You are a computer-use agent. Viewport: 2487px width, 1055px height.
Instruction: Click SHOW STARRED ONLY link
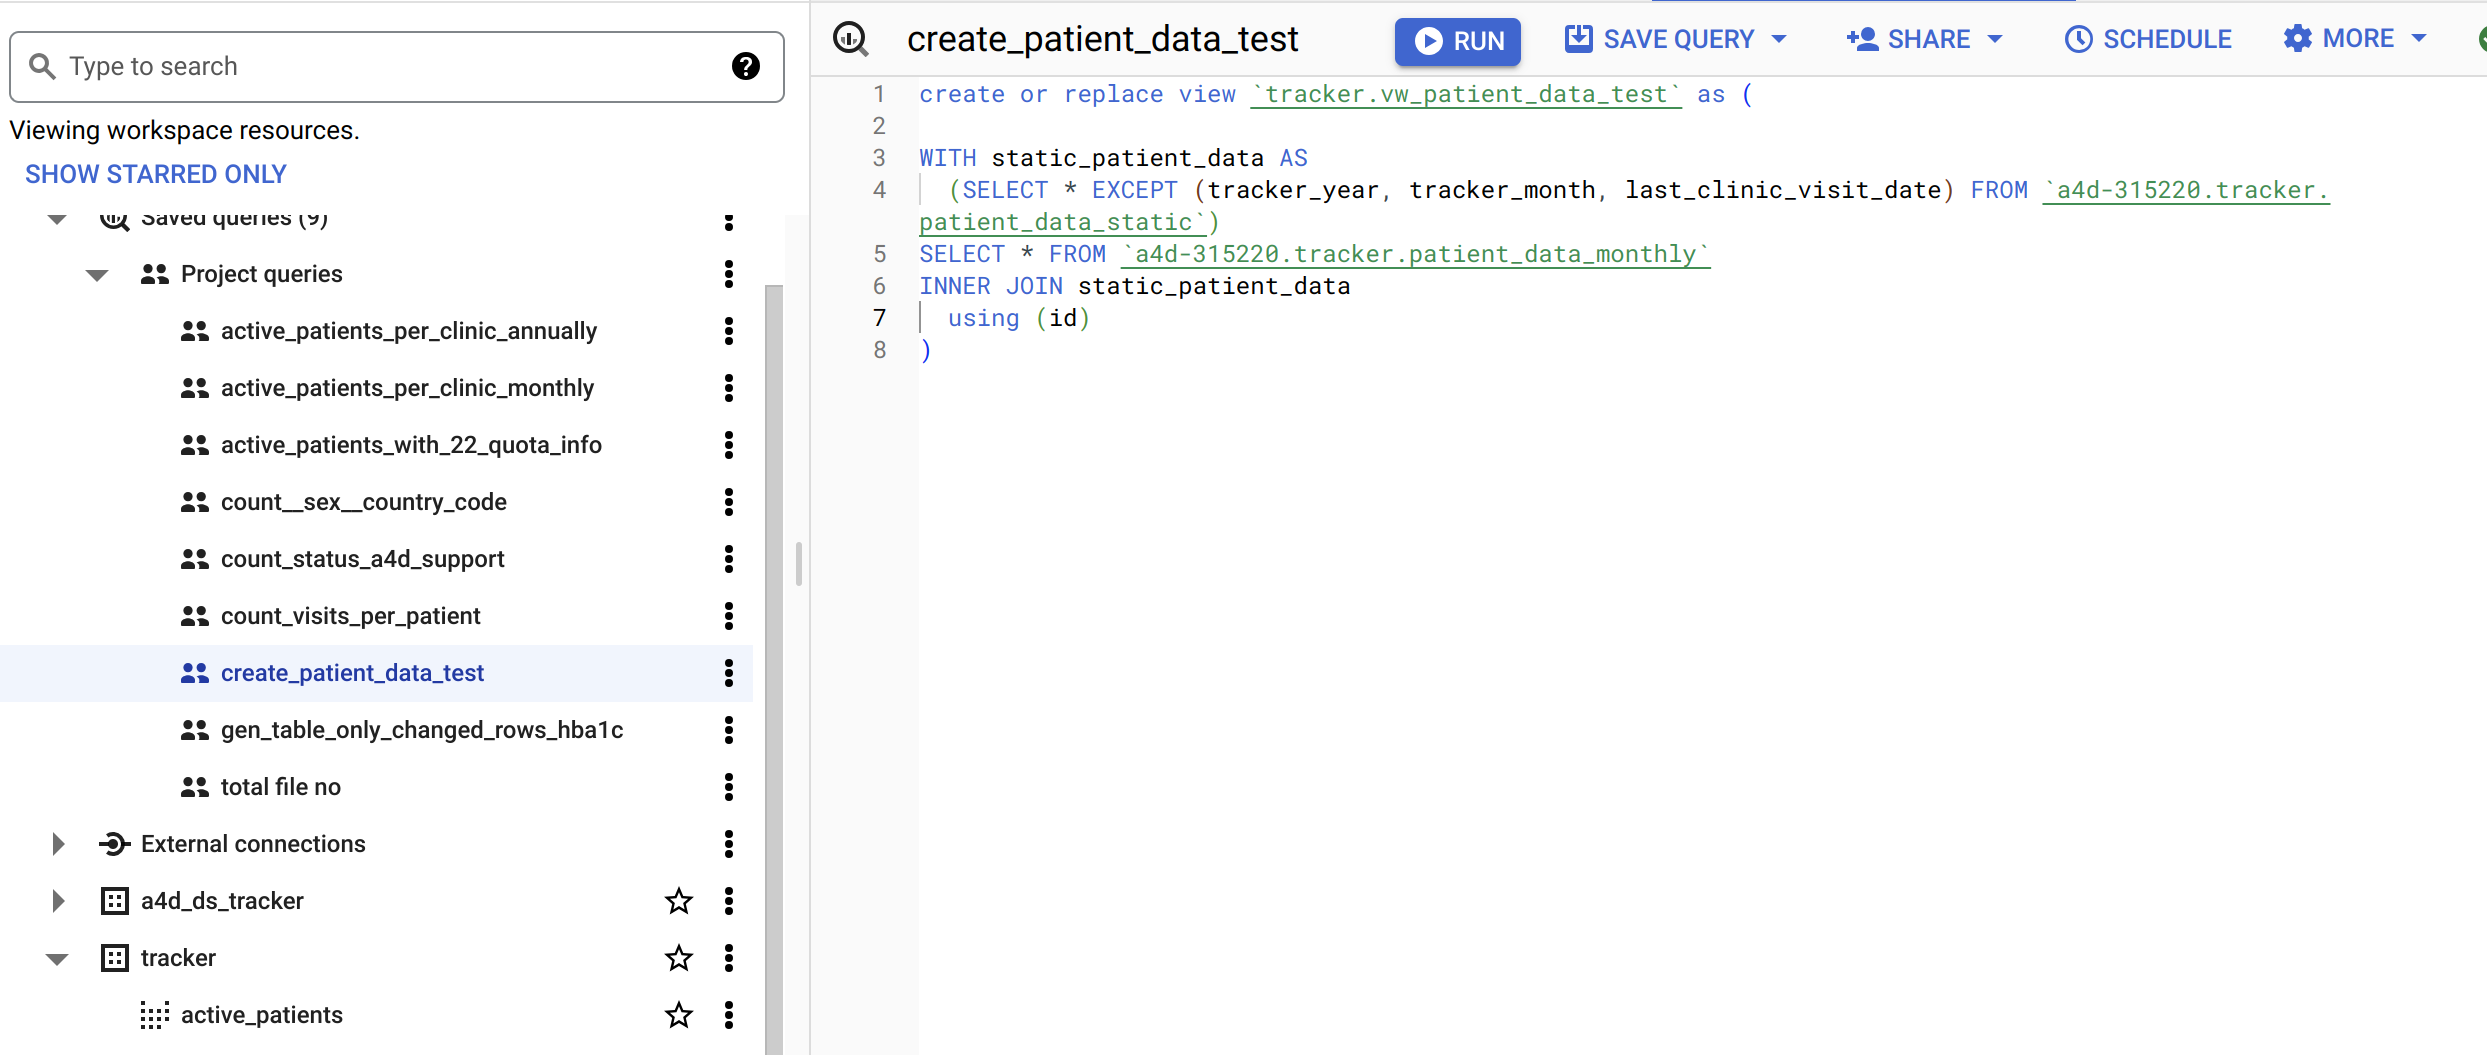[x=155, y=173]
